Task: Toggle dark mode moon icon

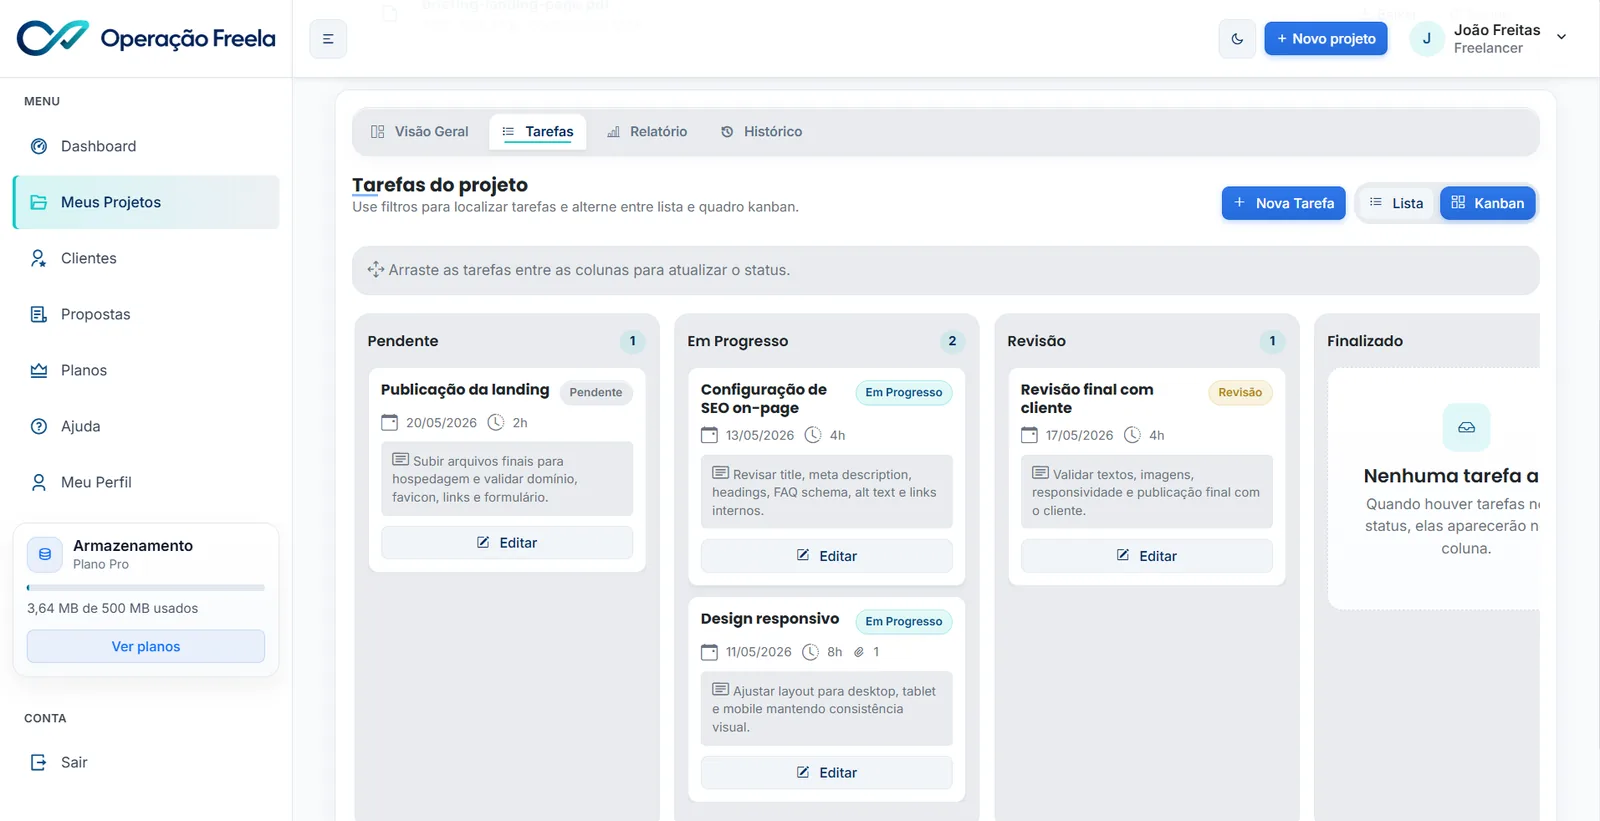Action: [x=1237, y=39]
